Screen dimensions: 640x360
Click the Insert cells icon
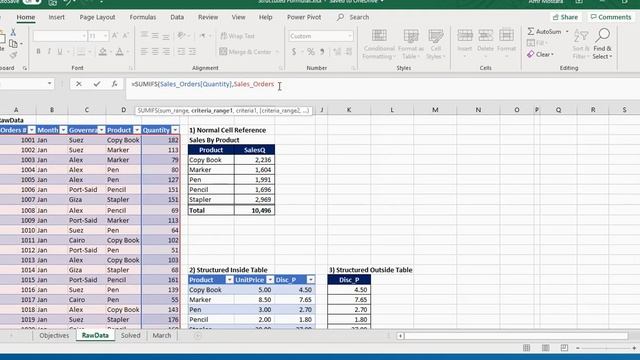[x=464, y=36]
